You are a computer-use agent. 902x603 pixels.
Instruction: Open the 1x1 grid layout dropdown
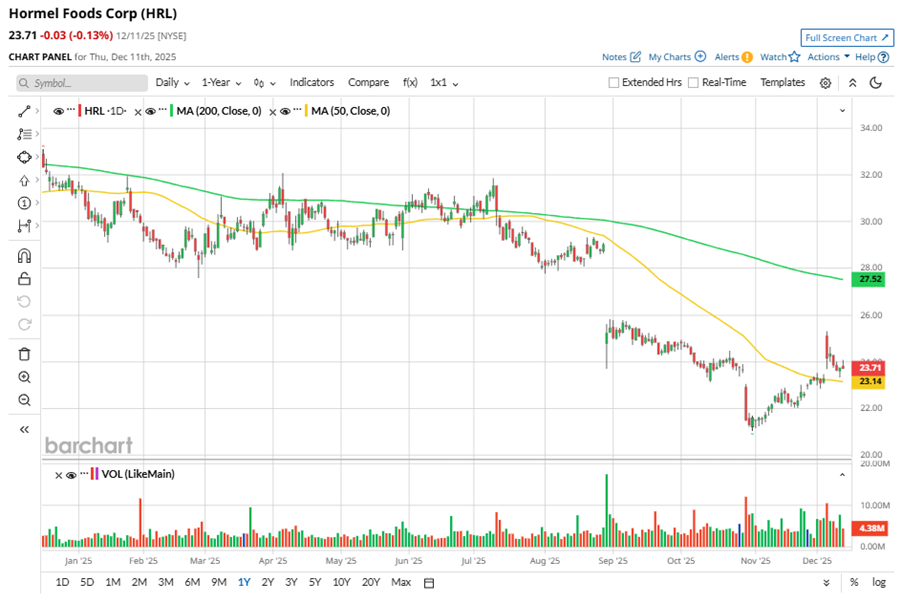(444, 82)
